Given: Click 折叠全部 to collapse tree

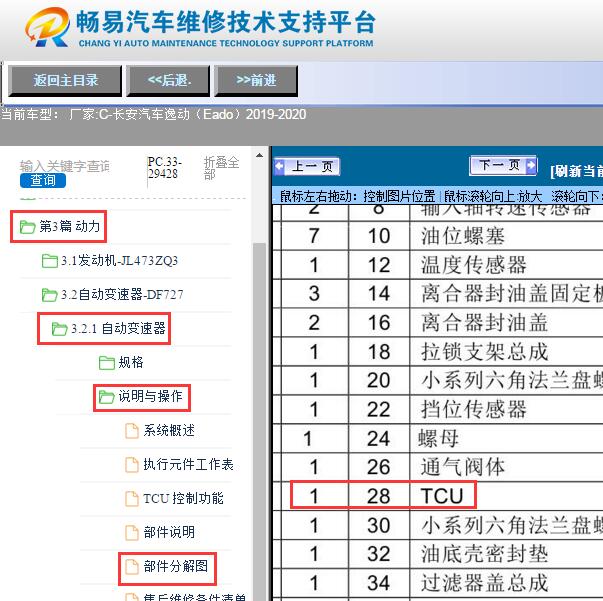Looking at the screenshot, I should coord(221,168).
